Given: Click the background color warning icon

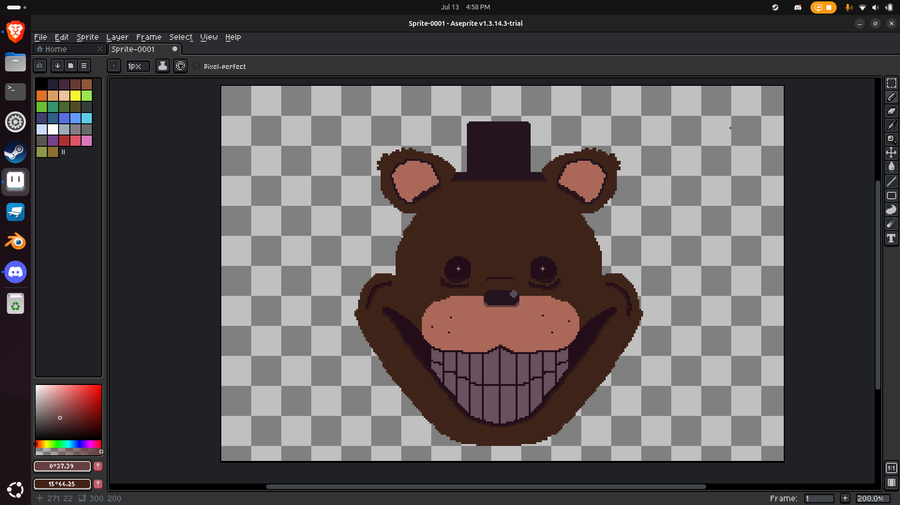Looking at the screenshot, I should 98,484.
